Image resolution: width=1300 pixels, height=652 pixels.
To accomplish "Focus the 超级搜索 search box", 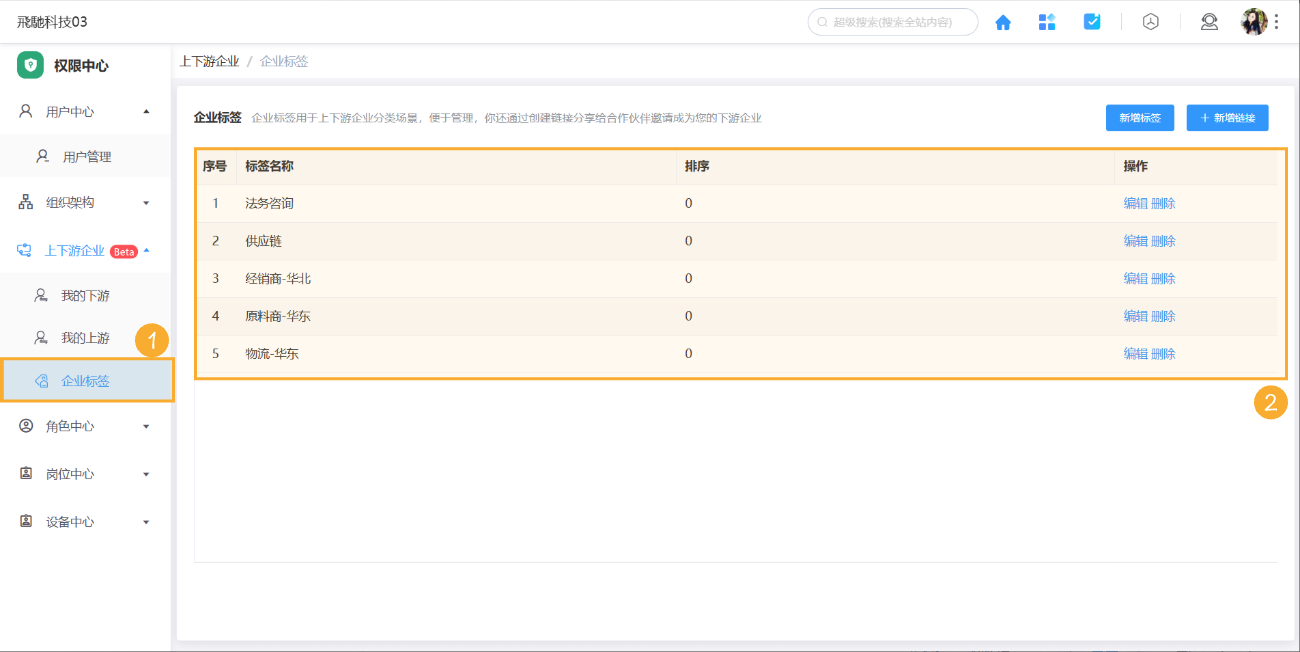I will pos(895,22).
